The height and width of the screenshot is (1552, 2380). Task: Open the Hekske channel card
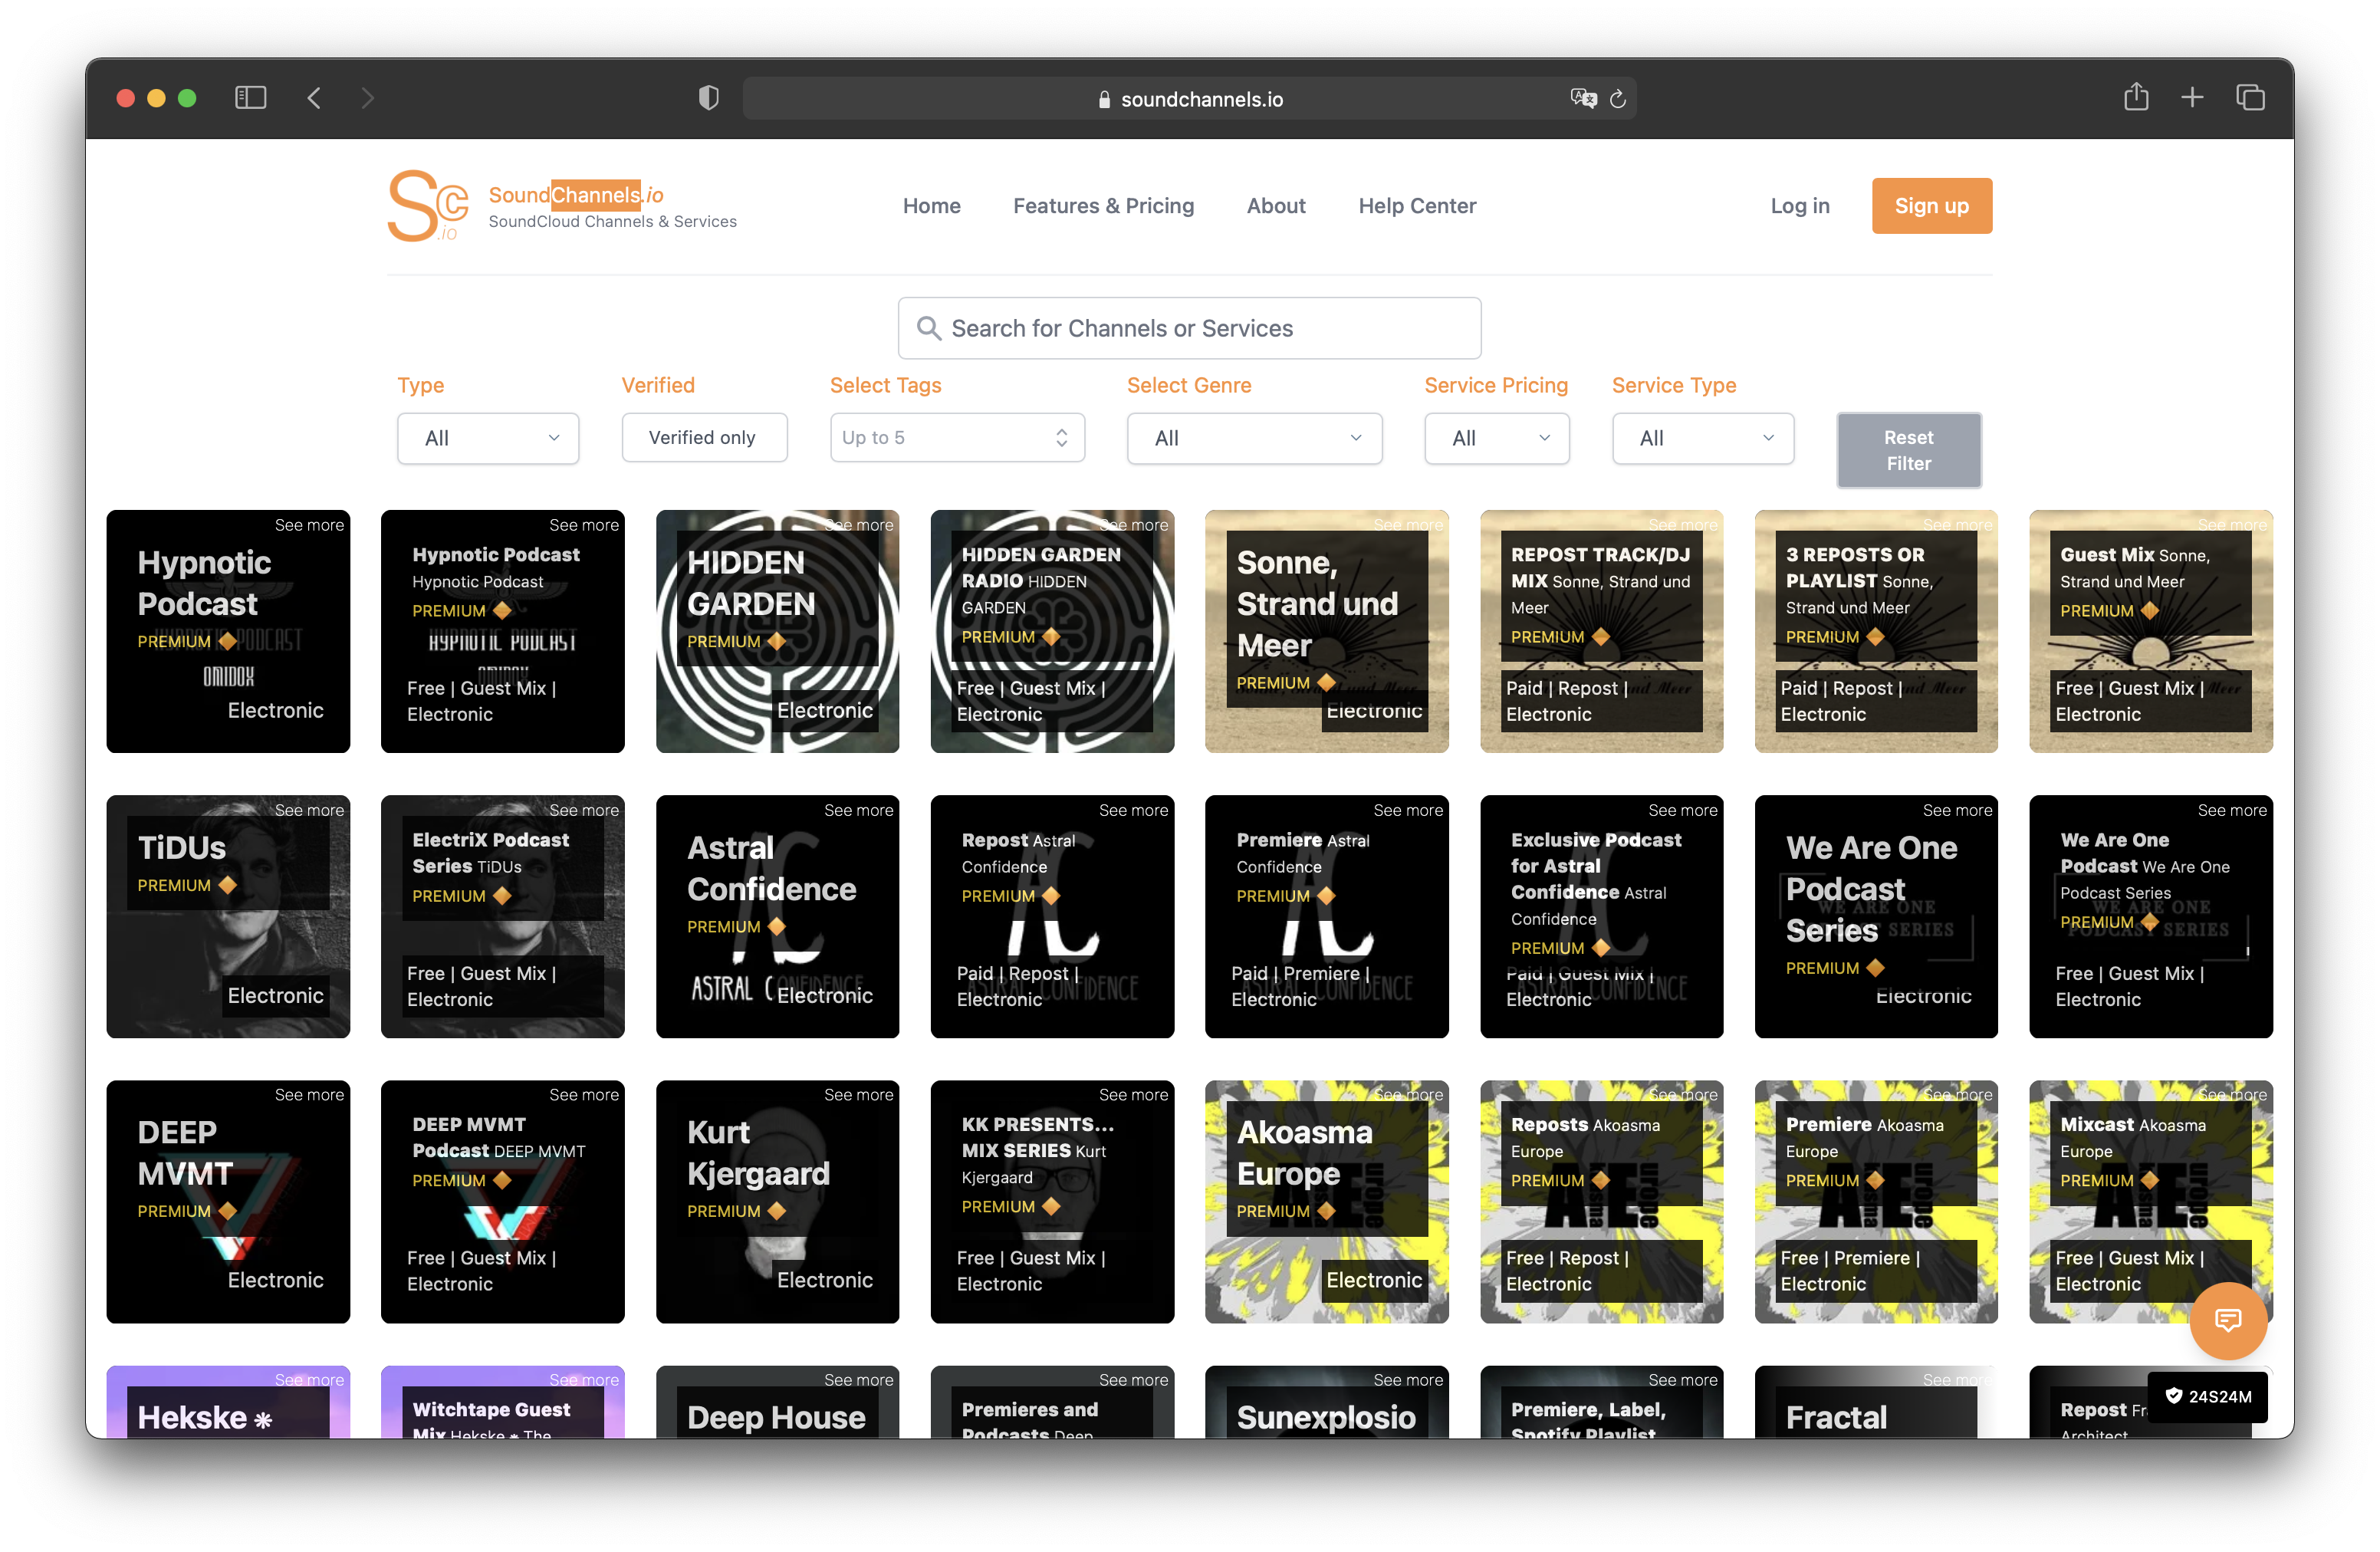pos(228,1402)
